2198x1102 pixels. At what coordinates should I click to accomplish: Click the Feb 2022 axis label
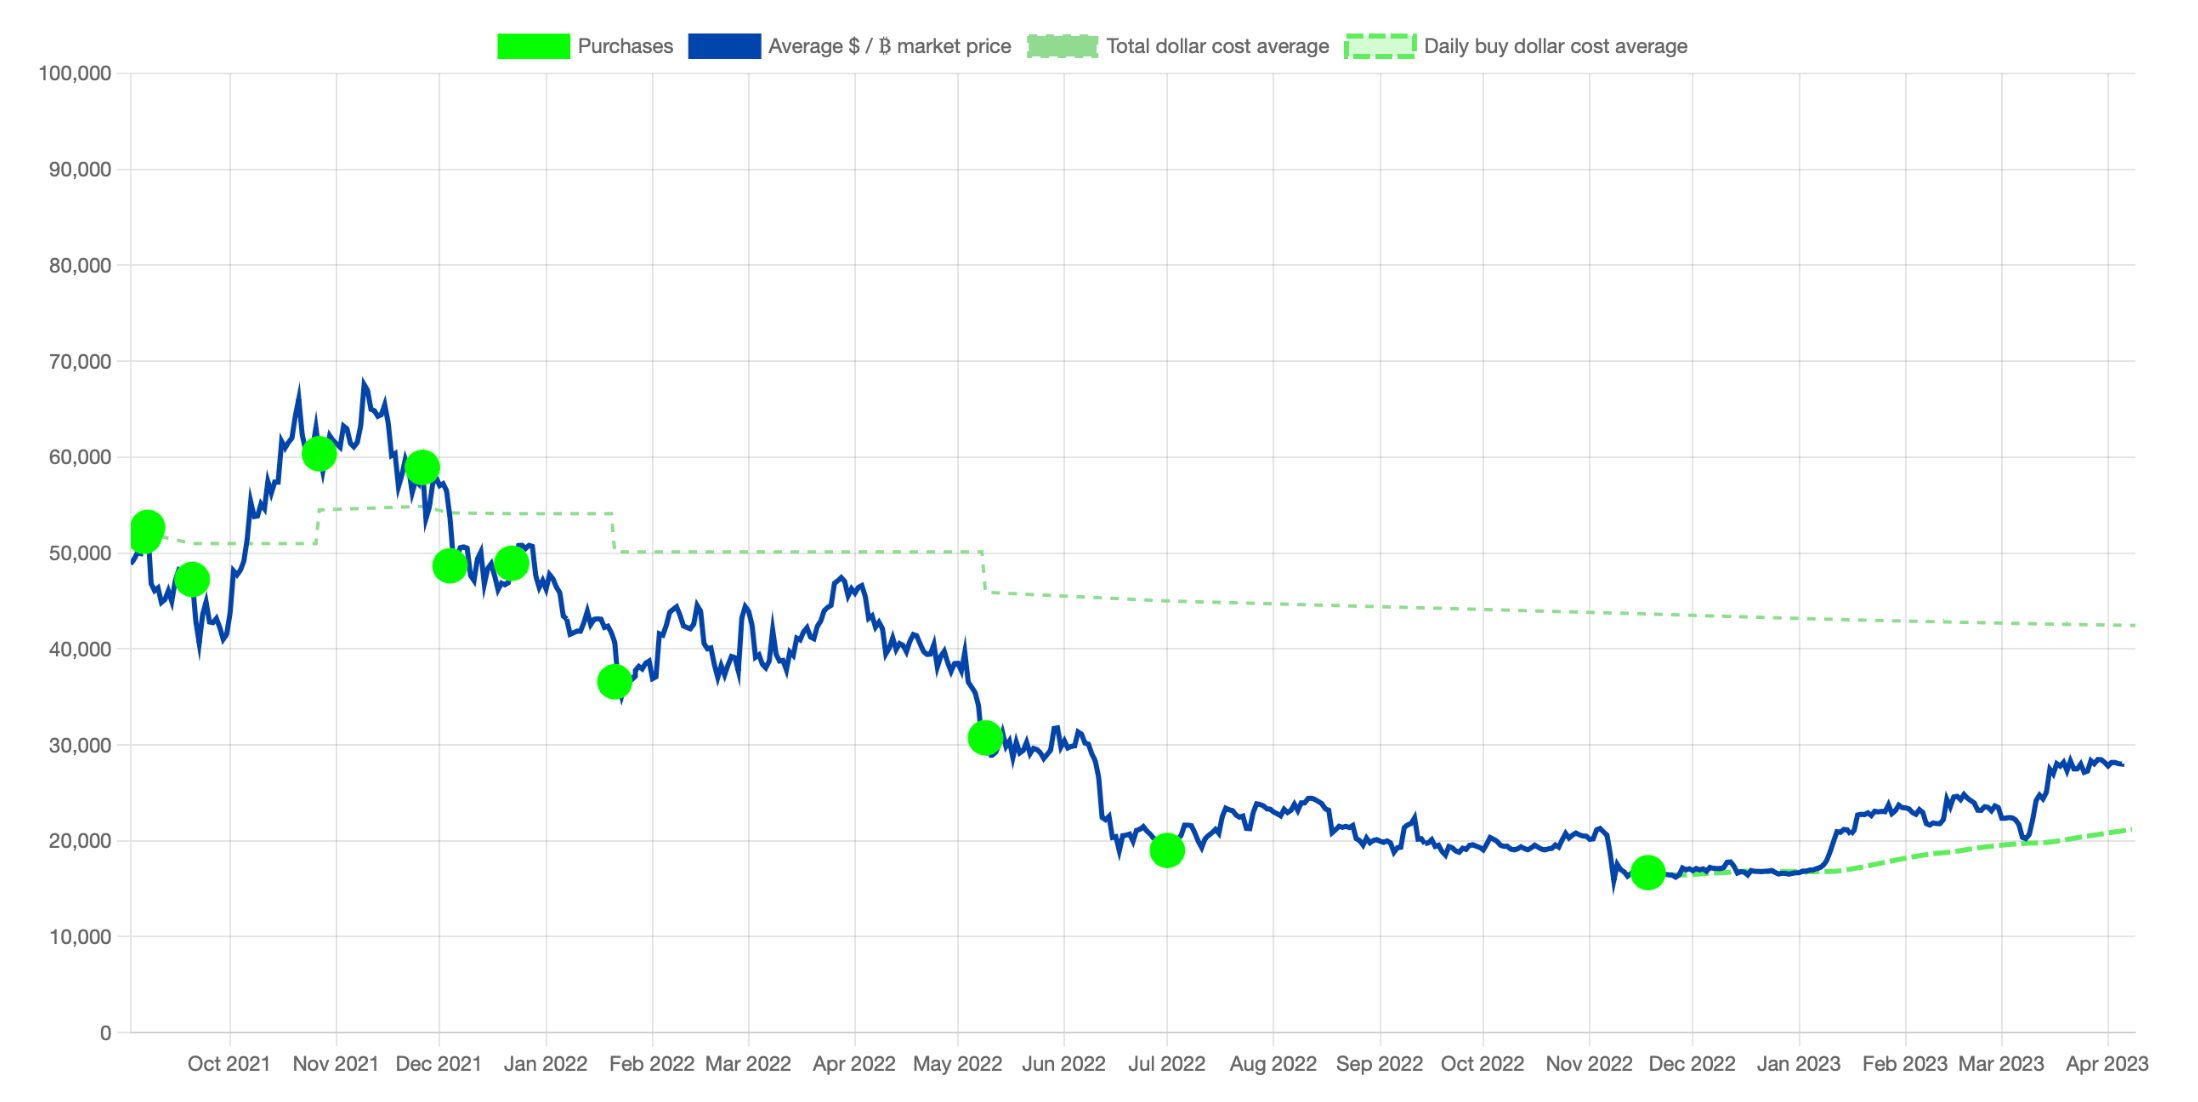pos(652,1064)
